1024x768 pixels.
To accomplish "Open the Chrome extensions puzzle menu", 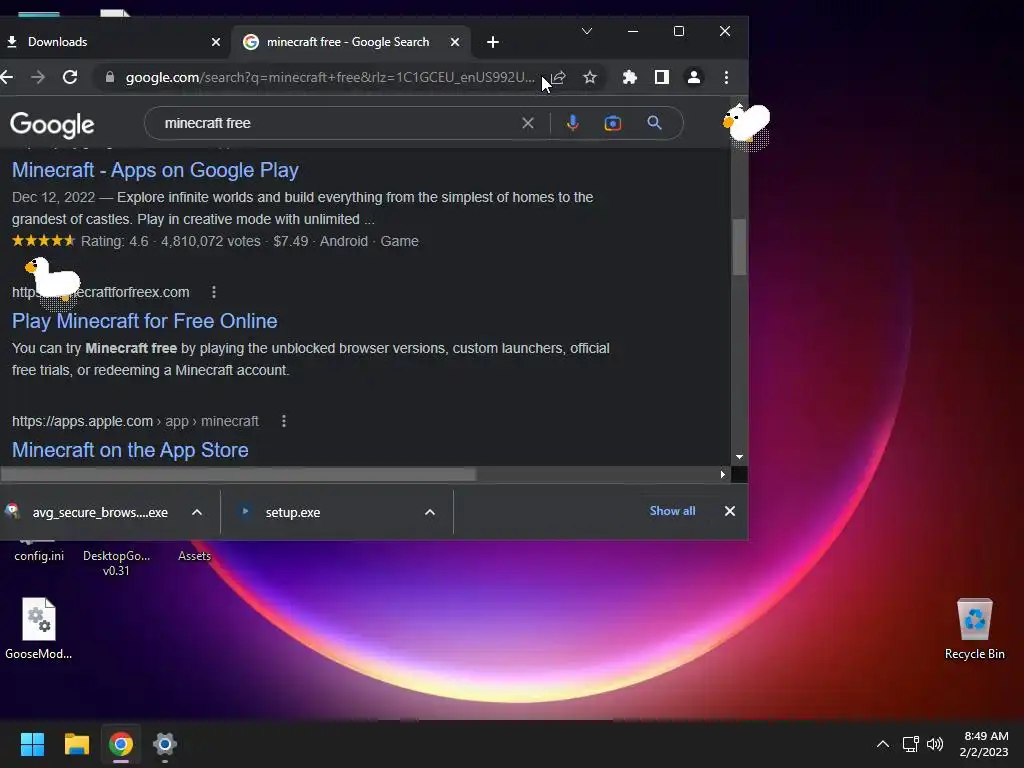I will (630, 78).
